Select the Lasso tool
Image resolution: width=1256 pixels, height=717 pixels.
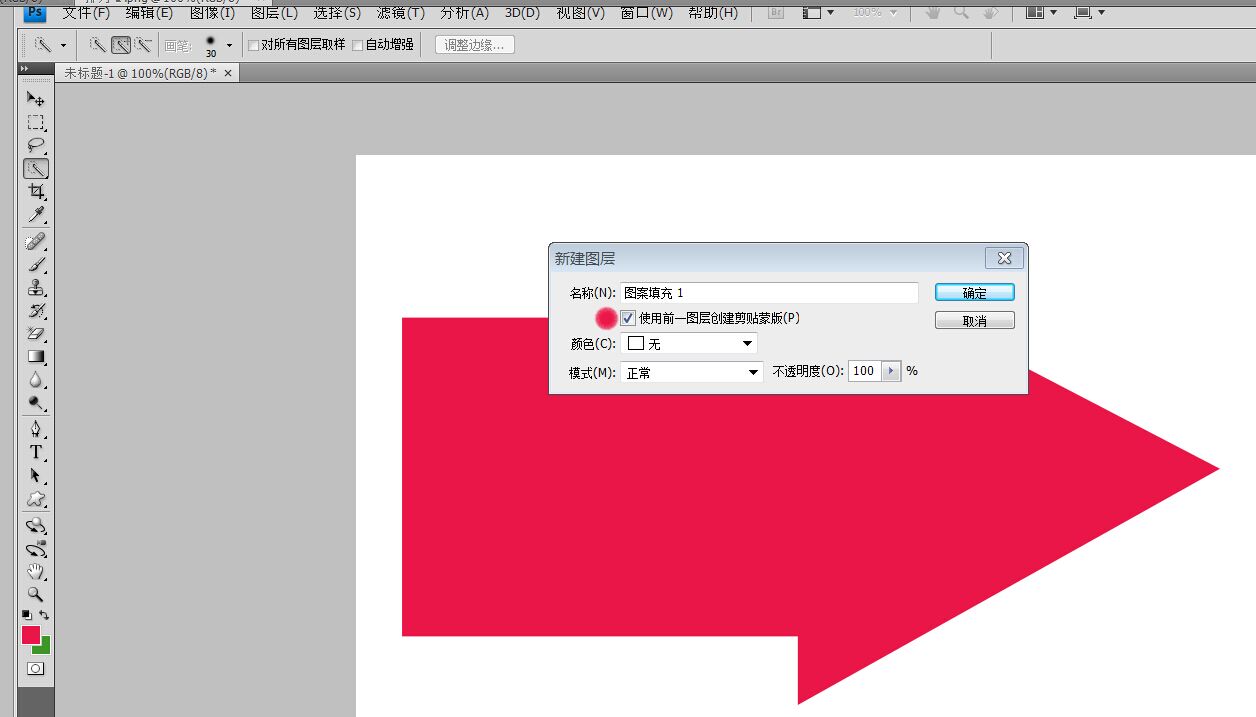(x=36, y=145)
